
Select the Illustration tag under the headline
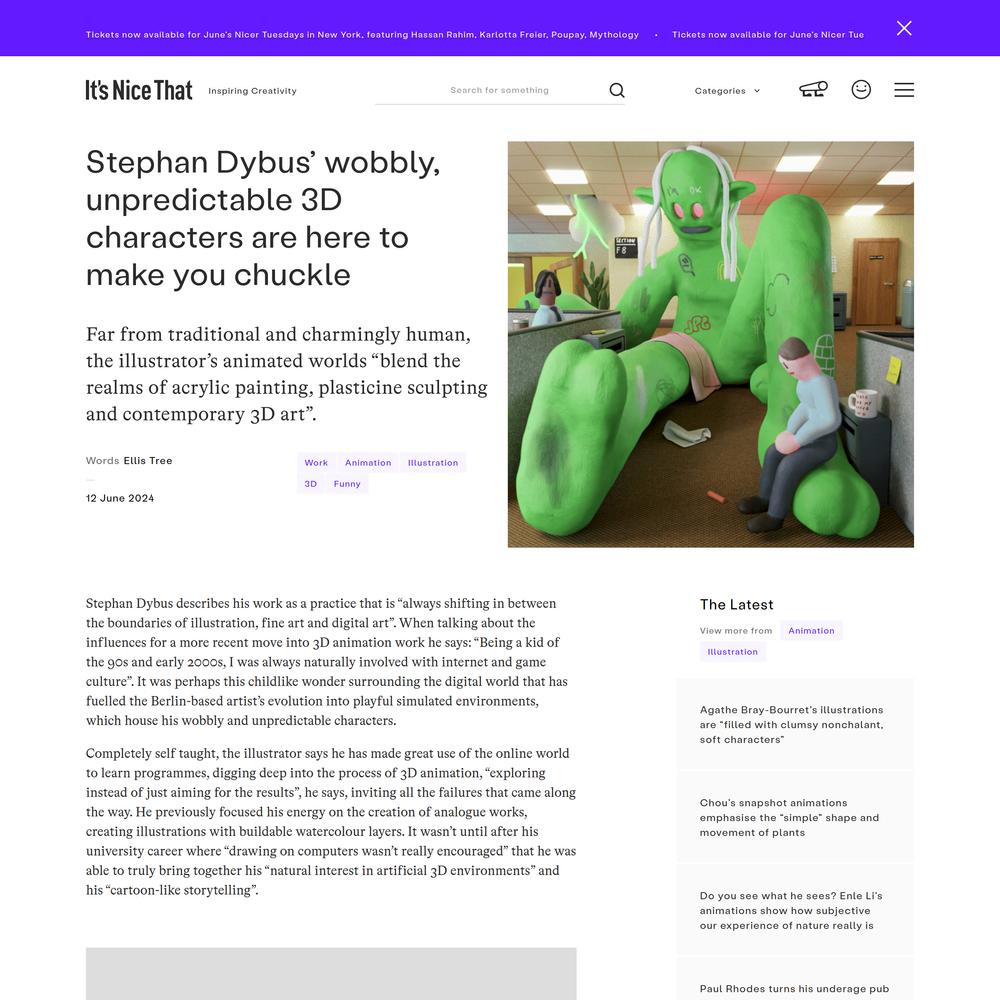433,463
